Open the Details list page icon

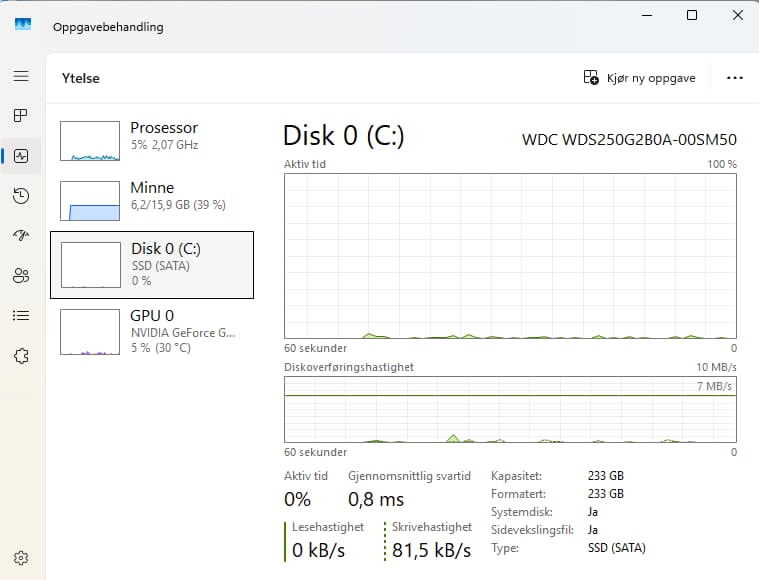coord(21,316)
